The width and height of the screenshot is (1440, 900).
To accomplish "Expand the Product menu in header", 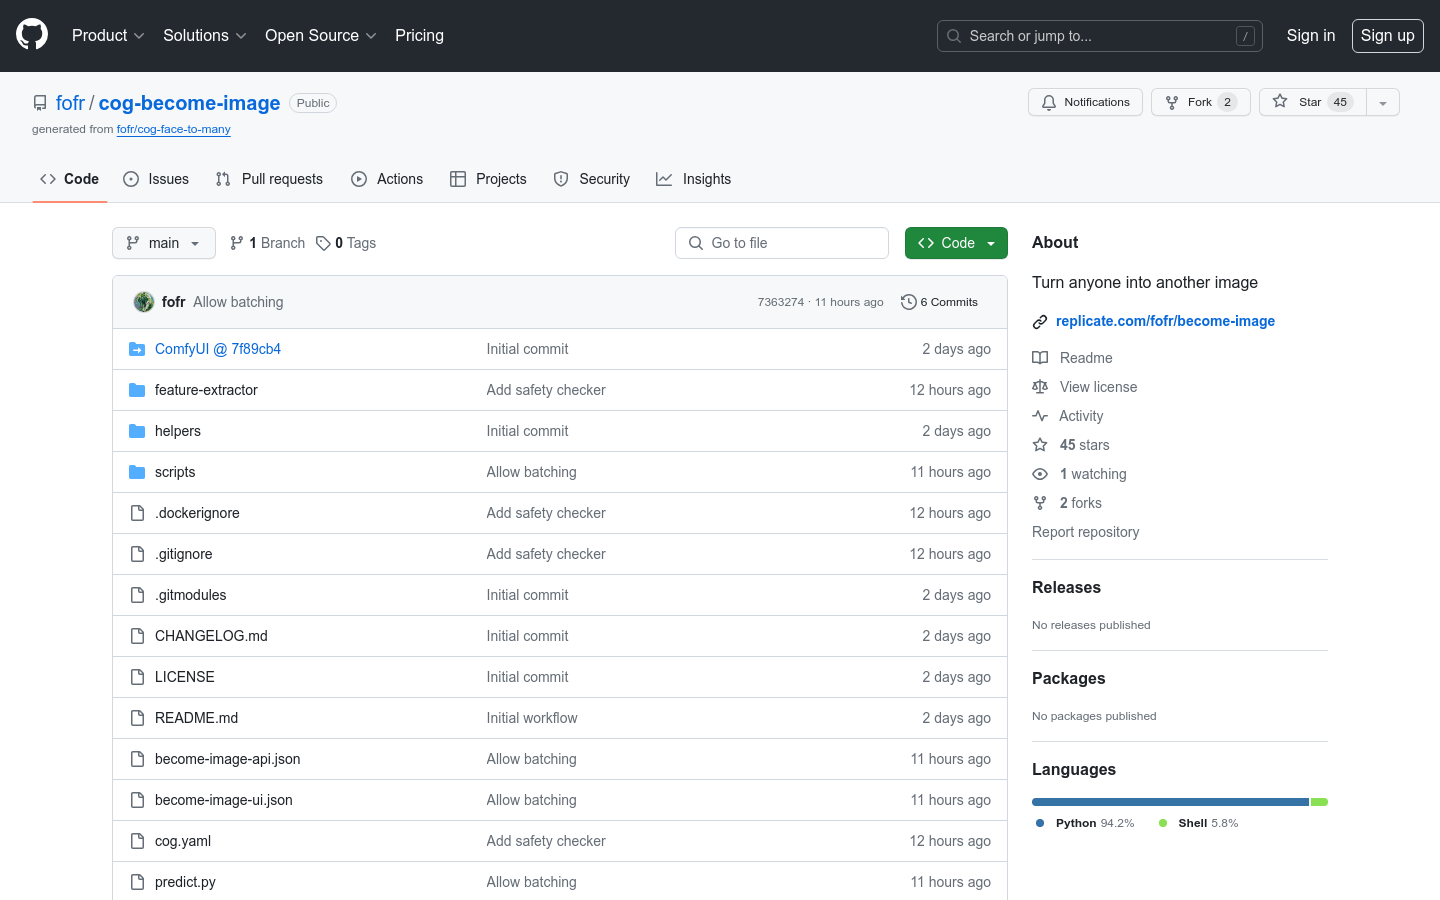I will (108, 35).
